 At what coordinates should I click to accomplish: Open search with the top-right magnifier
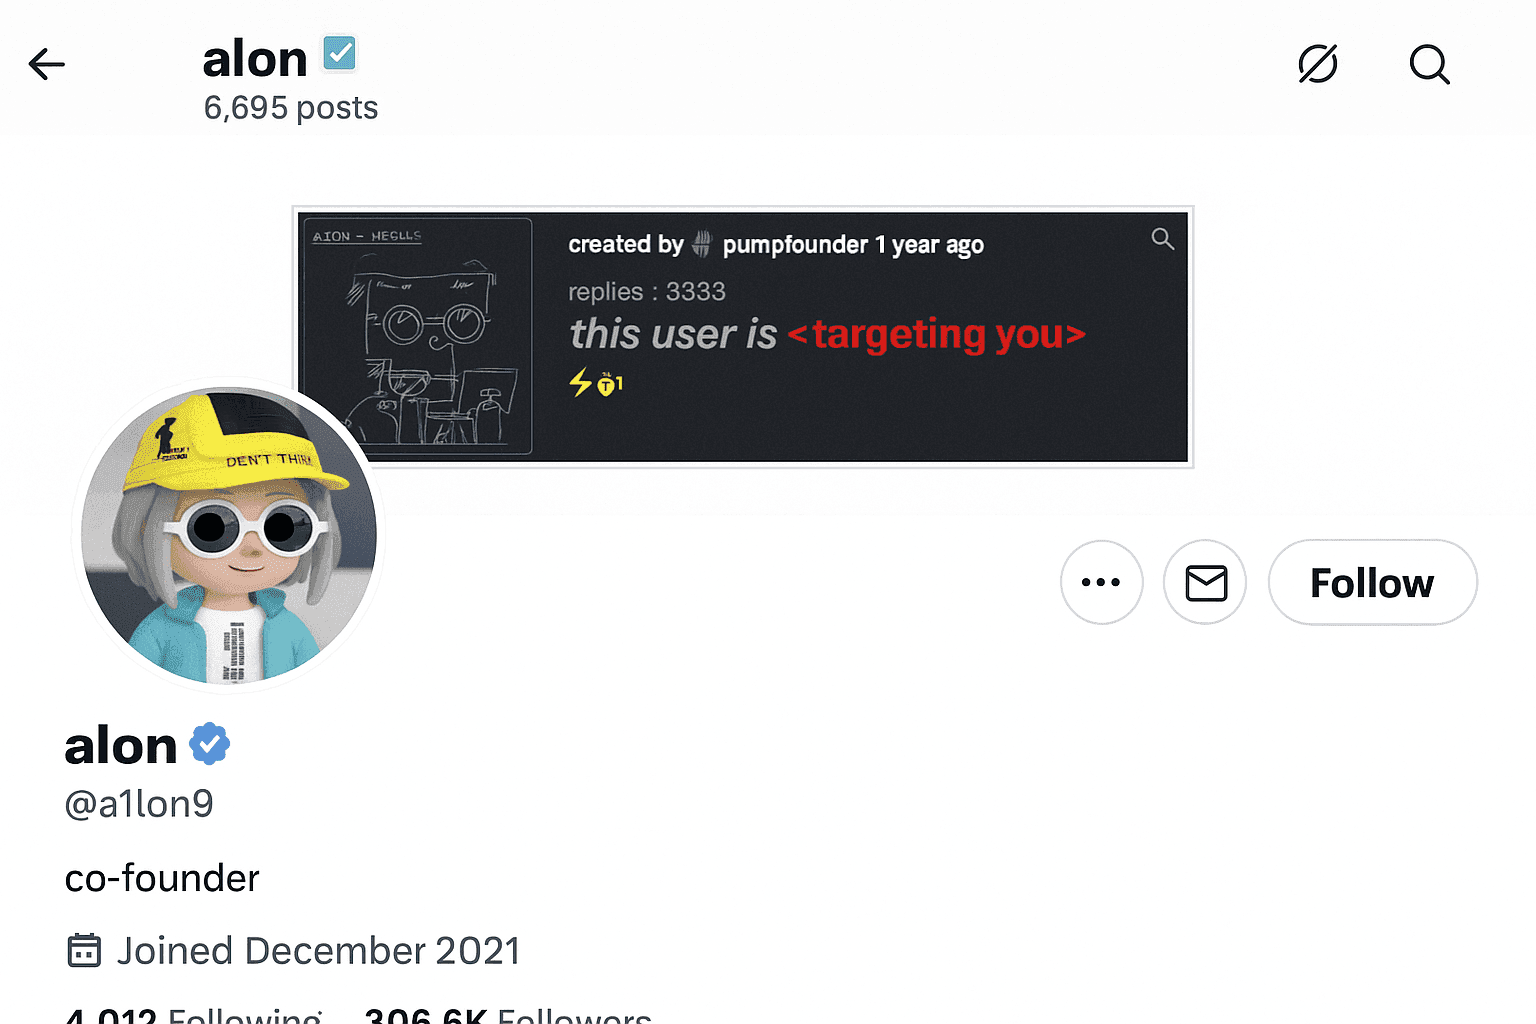[x=1429, y=65]
